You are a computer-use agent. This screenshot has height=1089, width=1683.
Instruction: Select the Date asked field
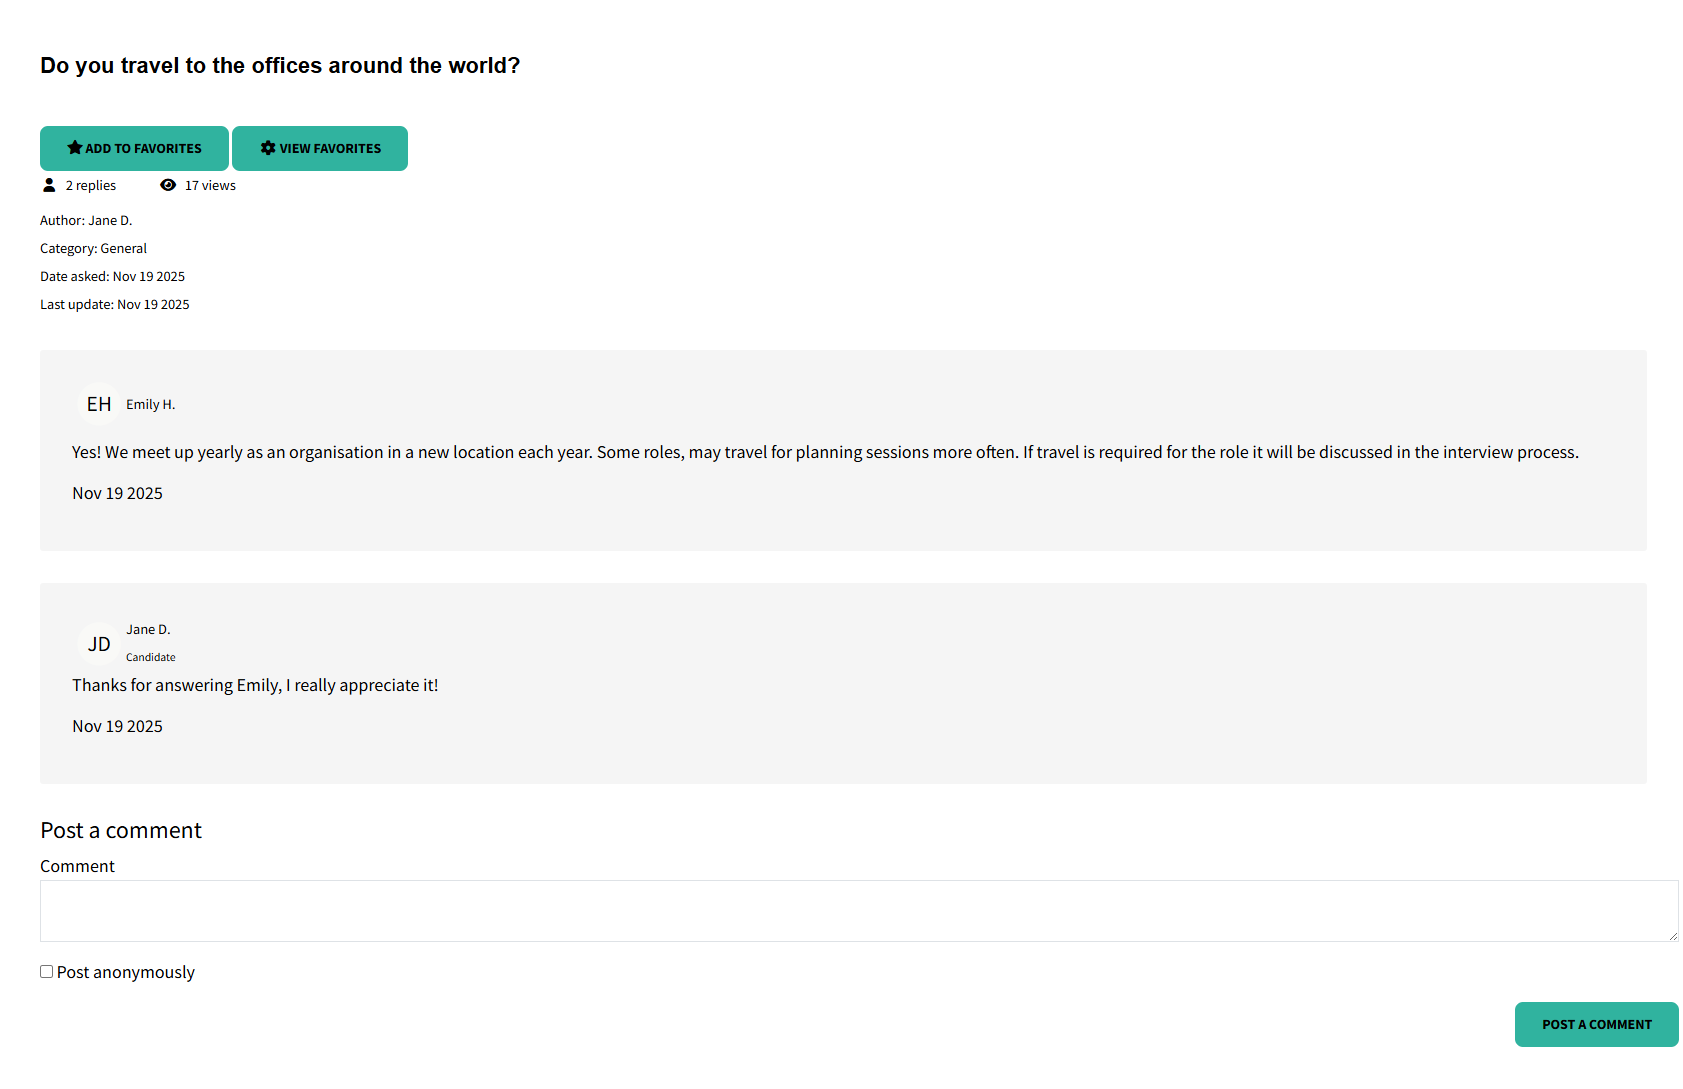pyautogui.click(x=112, y=276)
